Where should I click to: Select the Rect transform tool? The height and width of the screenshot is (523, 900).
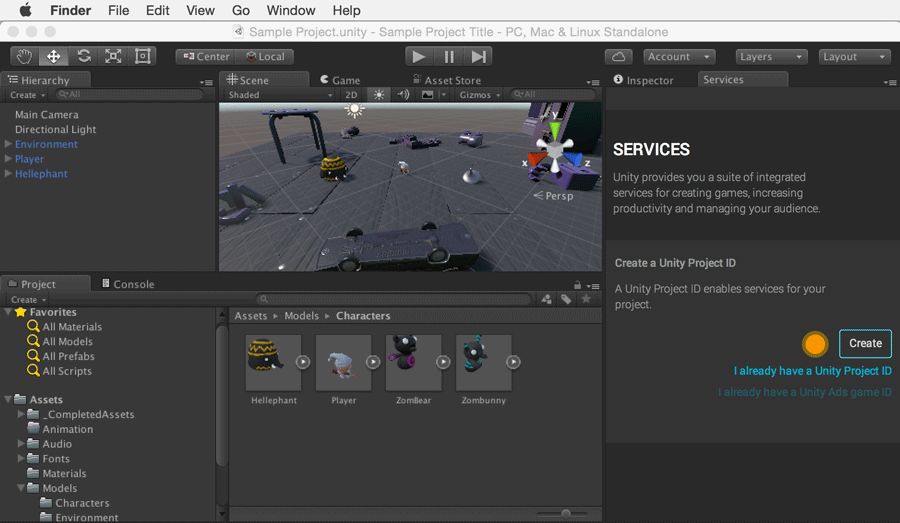[143, 57]
